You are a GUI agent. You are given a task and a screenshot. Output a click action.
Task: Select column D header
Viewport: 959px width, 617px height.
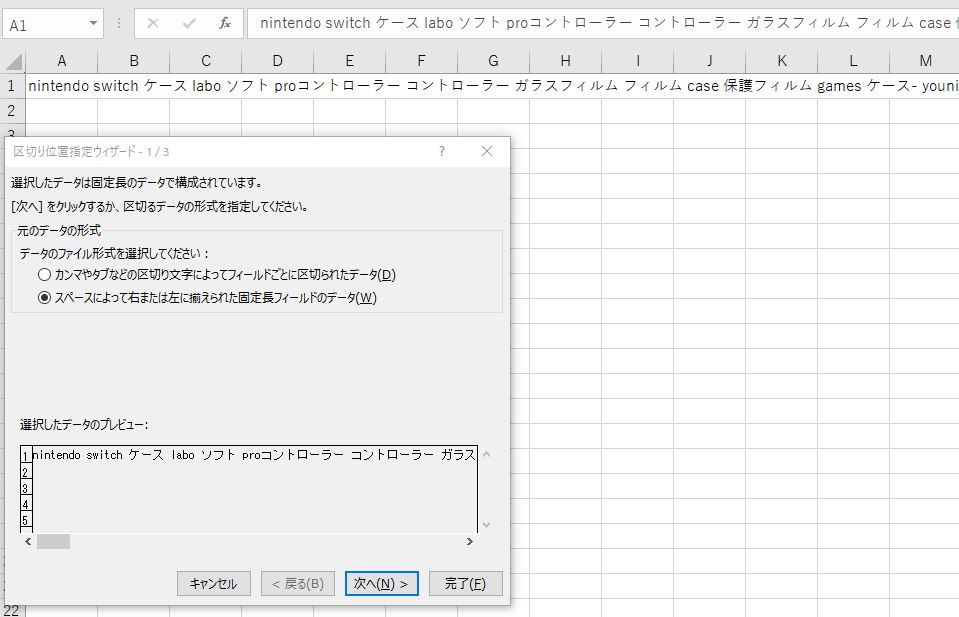tap(278, 61)
